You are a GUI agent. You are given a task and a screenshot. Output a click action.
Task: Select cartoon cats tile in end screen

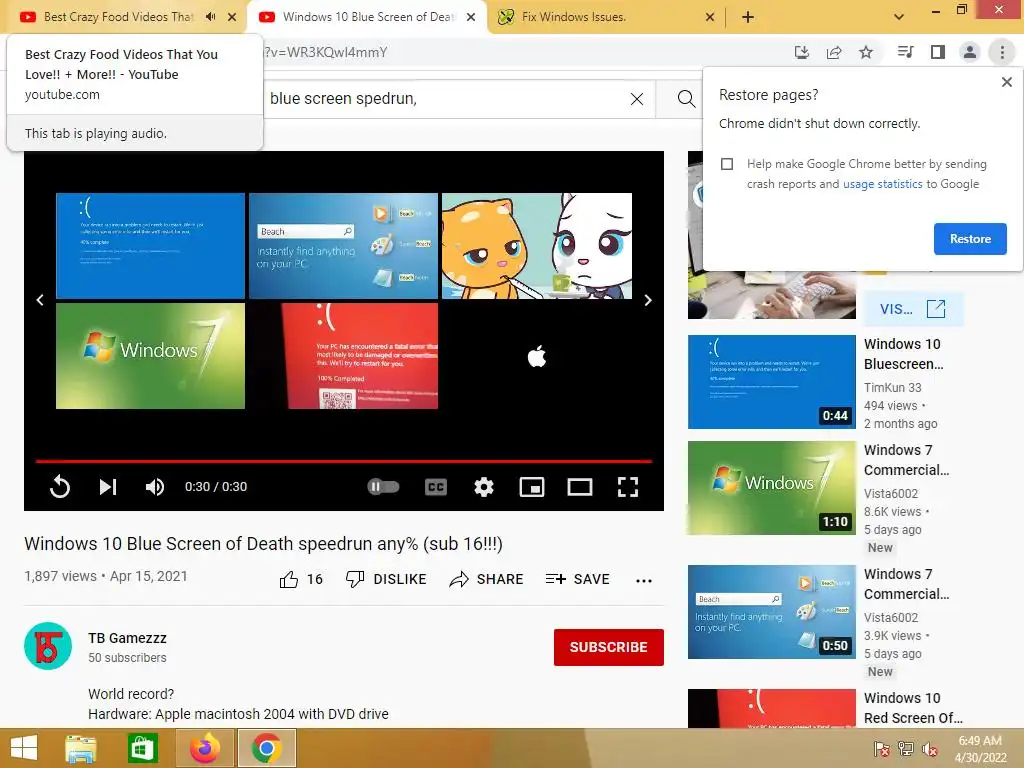tap(537, 246)
